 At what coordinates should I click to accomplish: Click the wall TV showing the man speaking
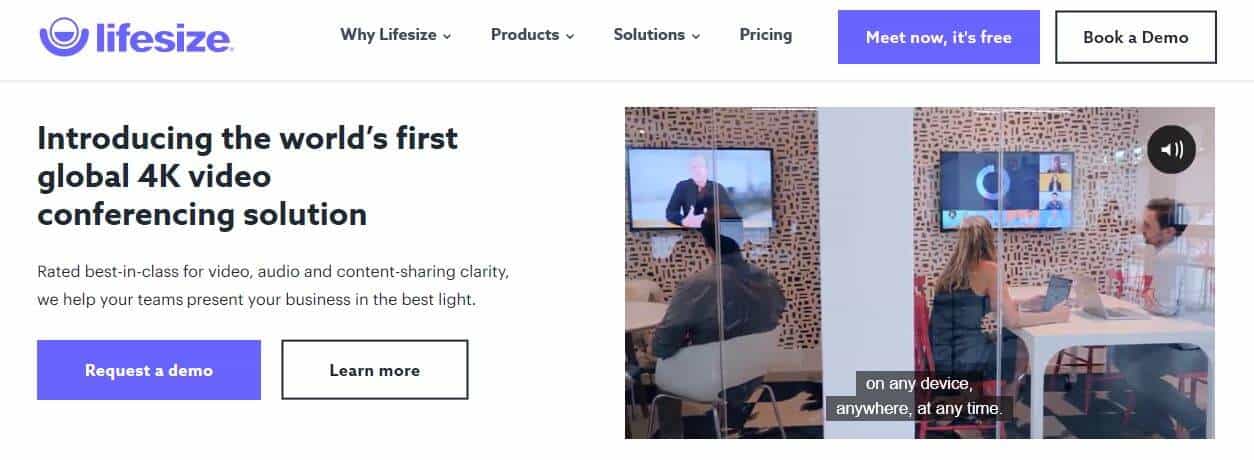coord(701,190)
